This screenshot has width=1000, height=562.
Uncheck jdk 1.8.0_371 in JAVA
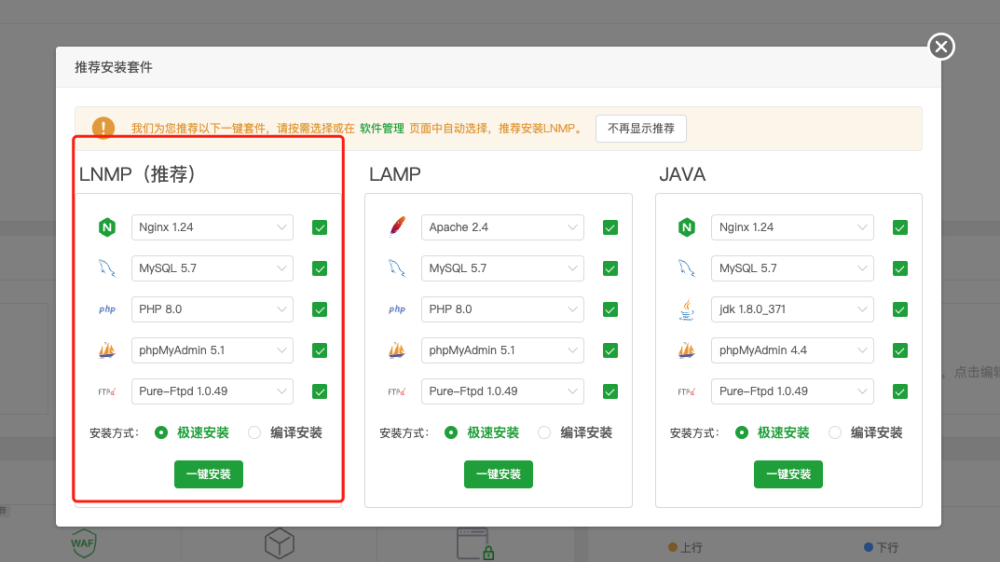pos(900,309)
